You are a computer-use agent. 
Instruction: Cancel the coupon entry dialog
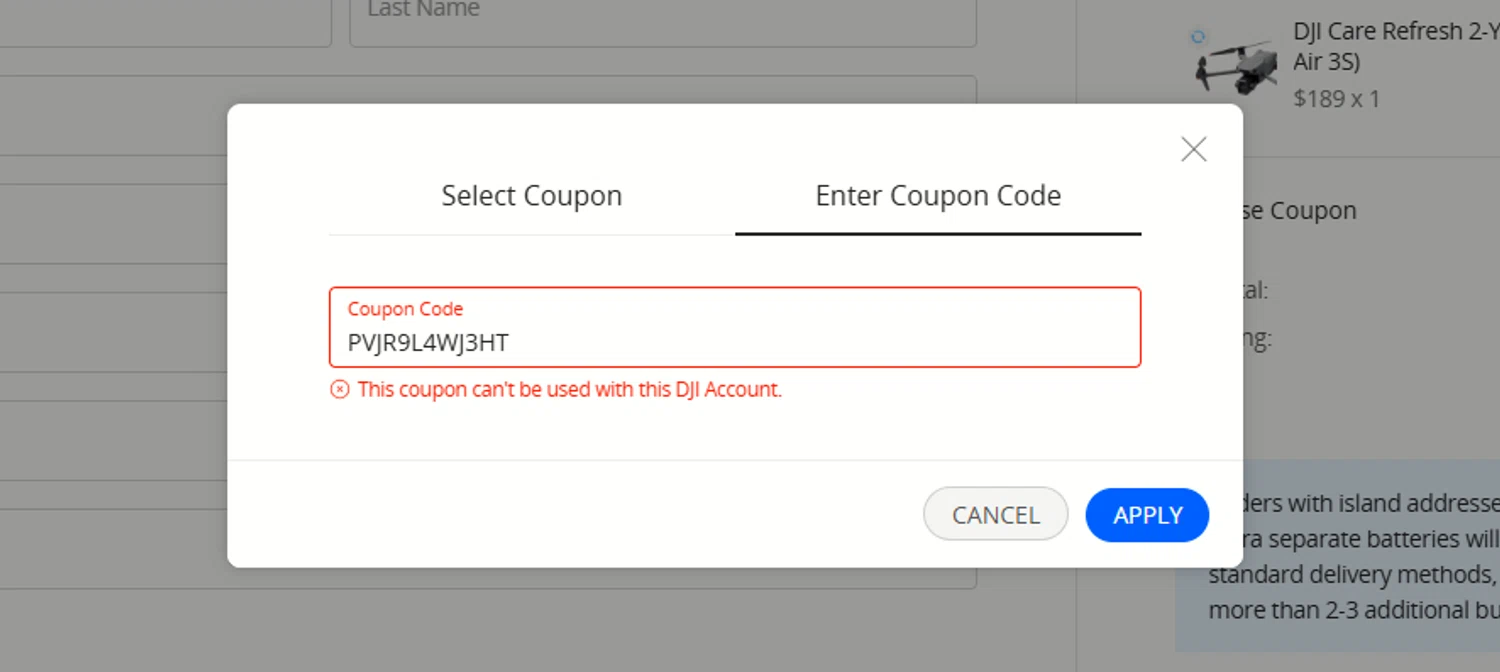click(995, 514)
